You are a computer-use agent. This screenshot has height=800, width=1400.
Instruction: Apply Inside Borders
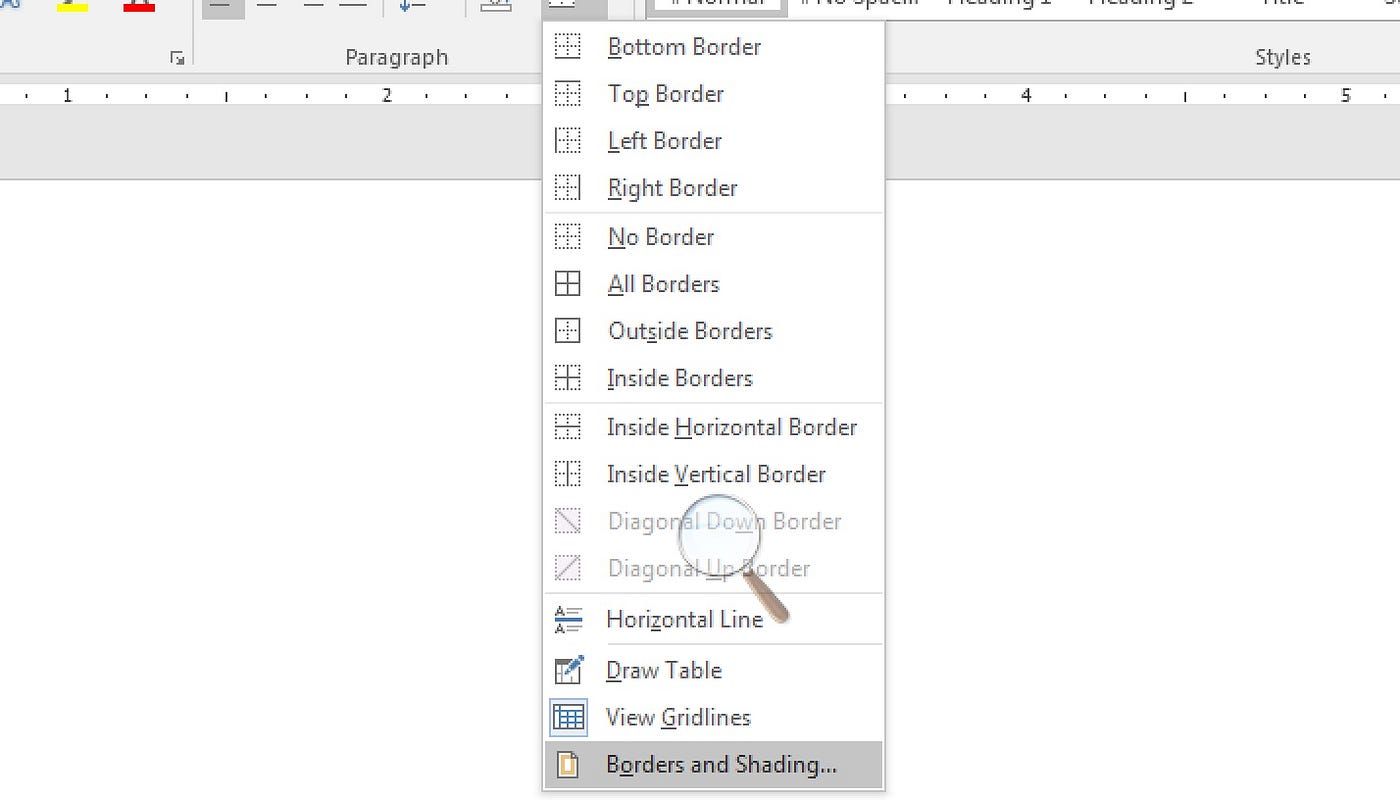(x=679, y=378)
